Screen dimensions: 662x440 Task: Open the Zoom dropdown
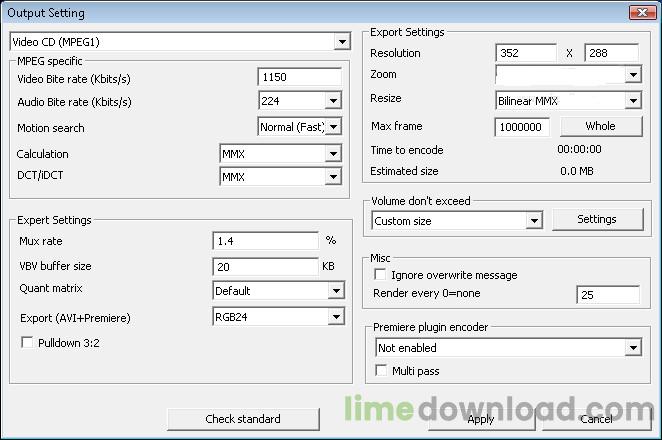632,75
